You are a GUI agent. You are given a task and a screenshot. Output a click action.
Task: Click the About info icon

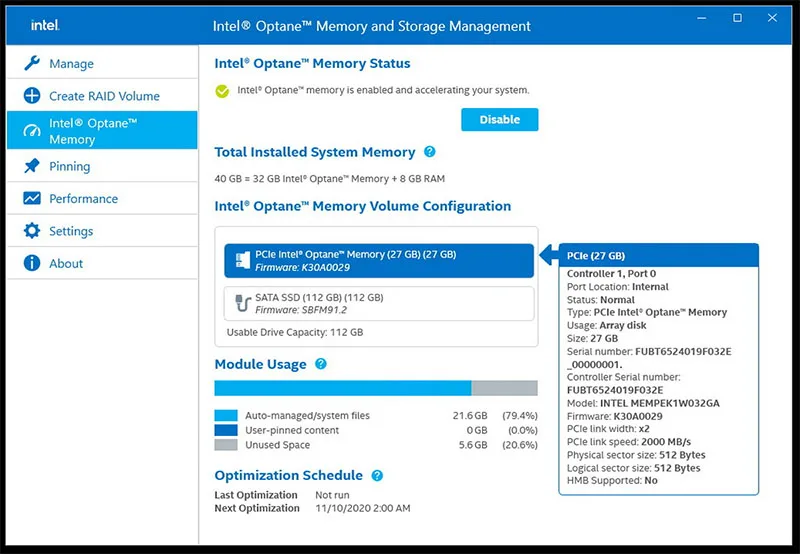coord(32,263)
